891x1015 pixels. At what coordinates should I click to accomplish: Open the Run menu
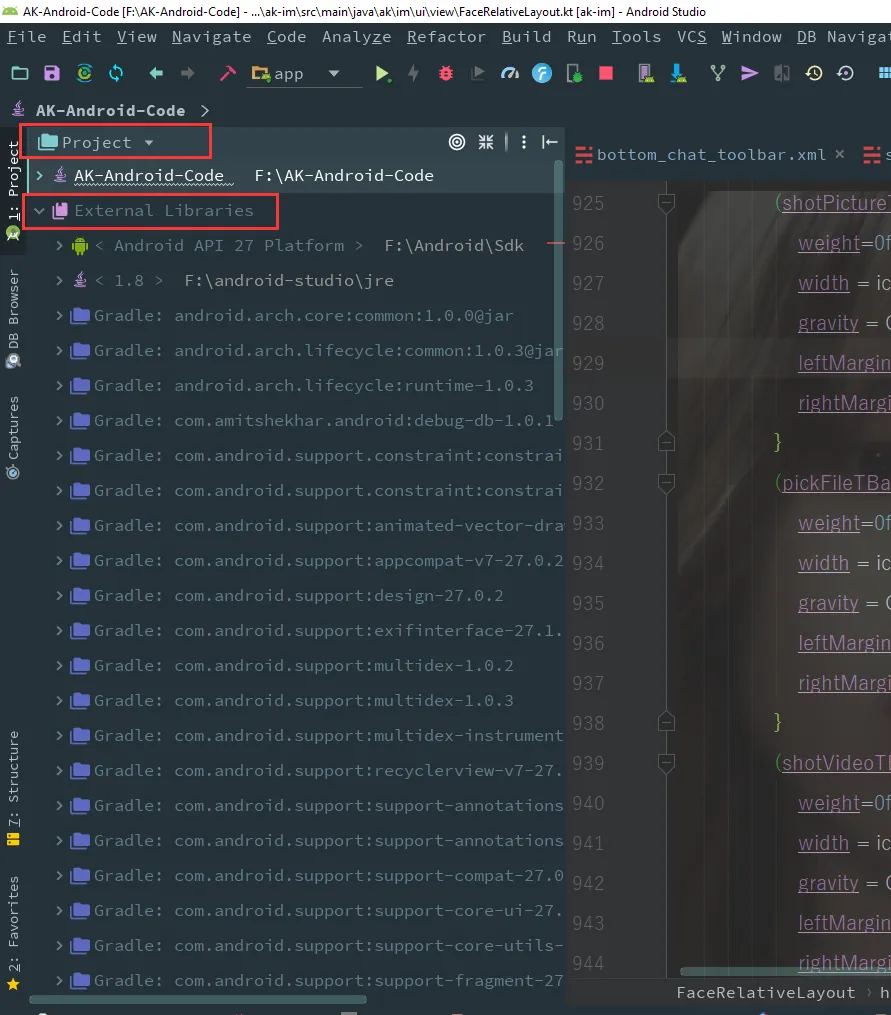point(581,37)
